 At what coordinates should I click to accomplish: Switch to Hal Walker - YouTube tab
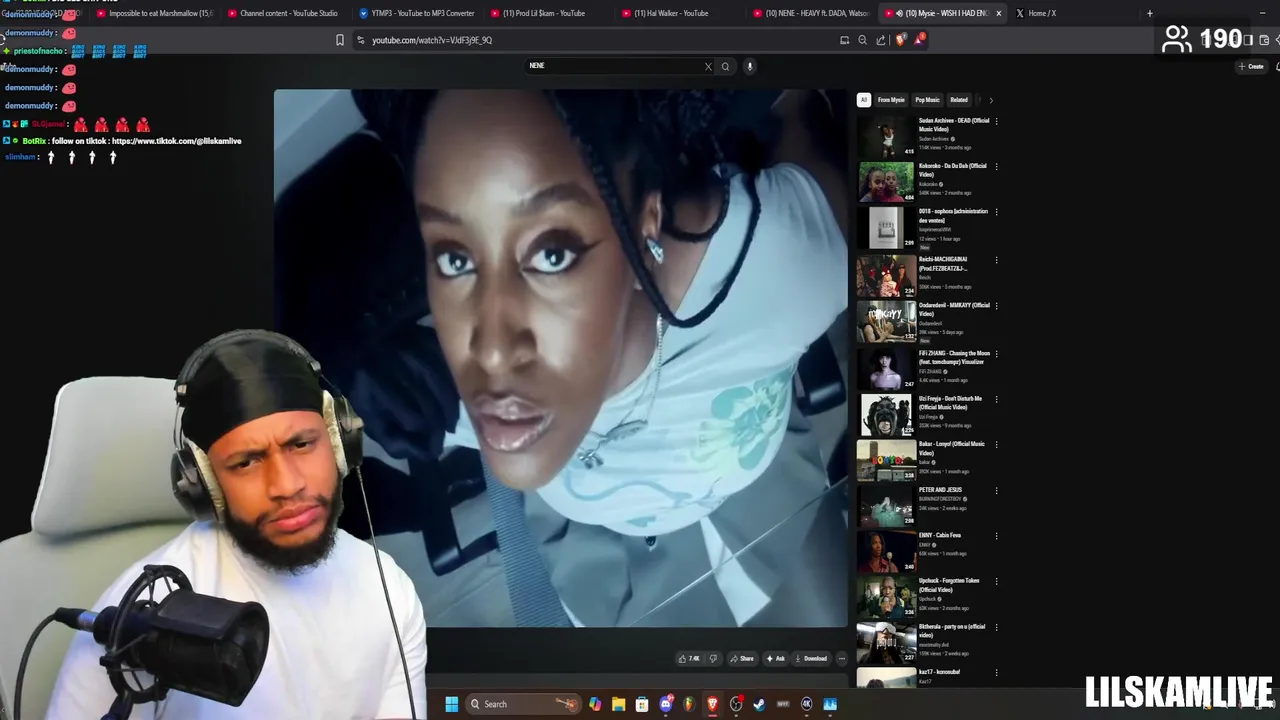(x=678, y=13)
